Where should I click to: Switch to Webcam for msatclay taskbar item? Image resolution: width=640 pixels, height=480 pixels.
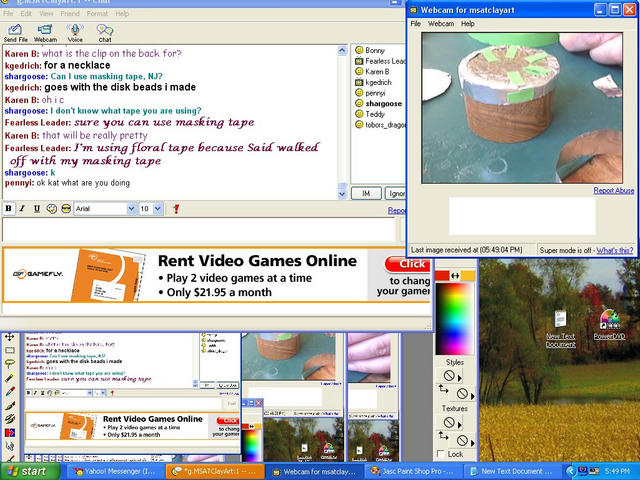pyautogui.click(x=314, y=471)
